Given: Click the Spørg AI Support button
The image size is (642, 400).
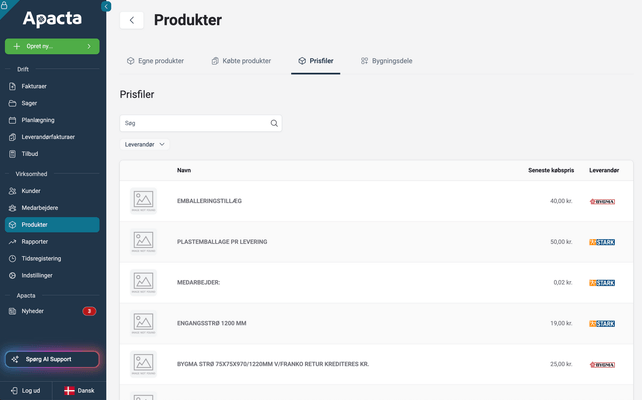Looking at the screenshot, I should pos(52,359).
